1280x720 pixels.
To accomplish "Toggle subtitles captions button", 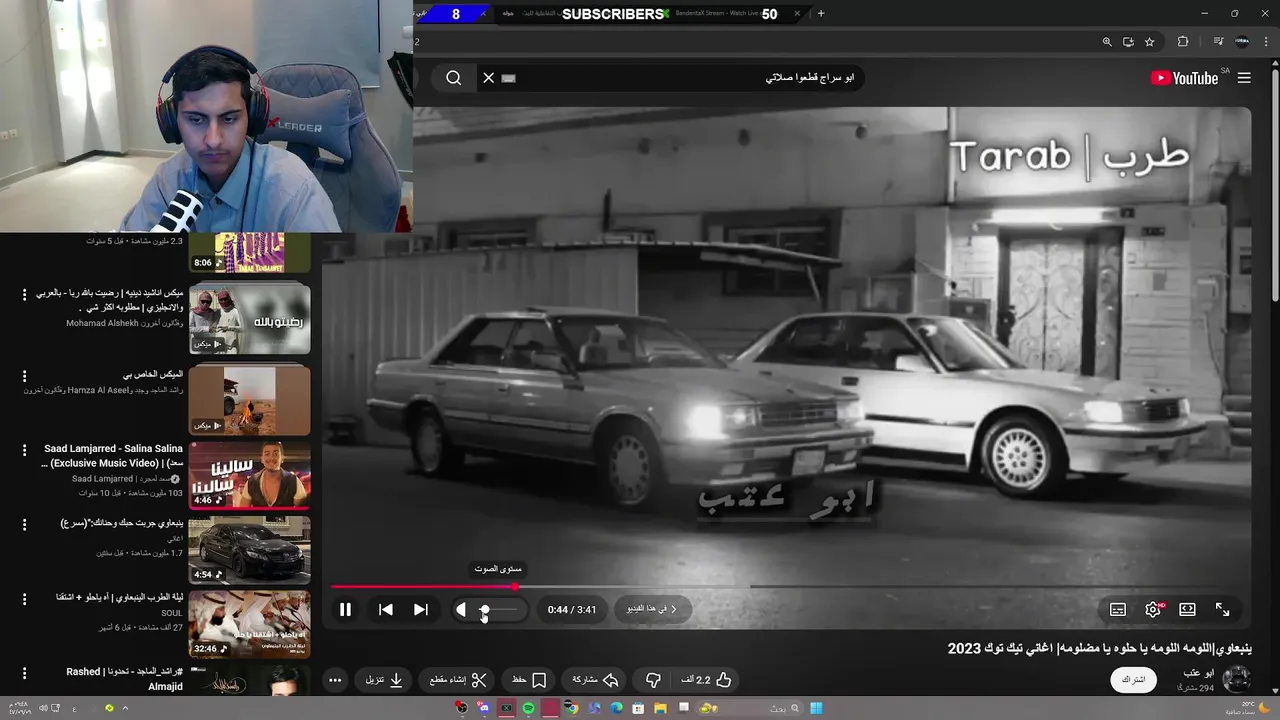I will [x=1118, y=609].
